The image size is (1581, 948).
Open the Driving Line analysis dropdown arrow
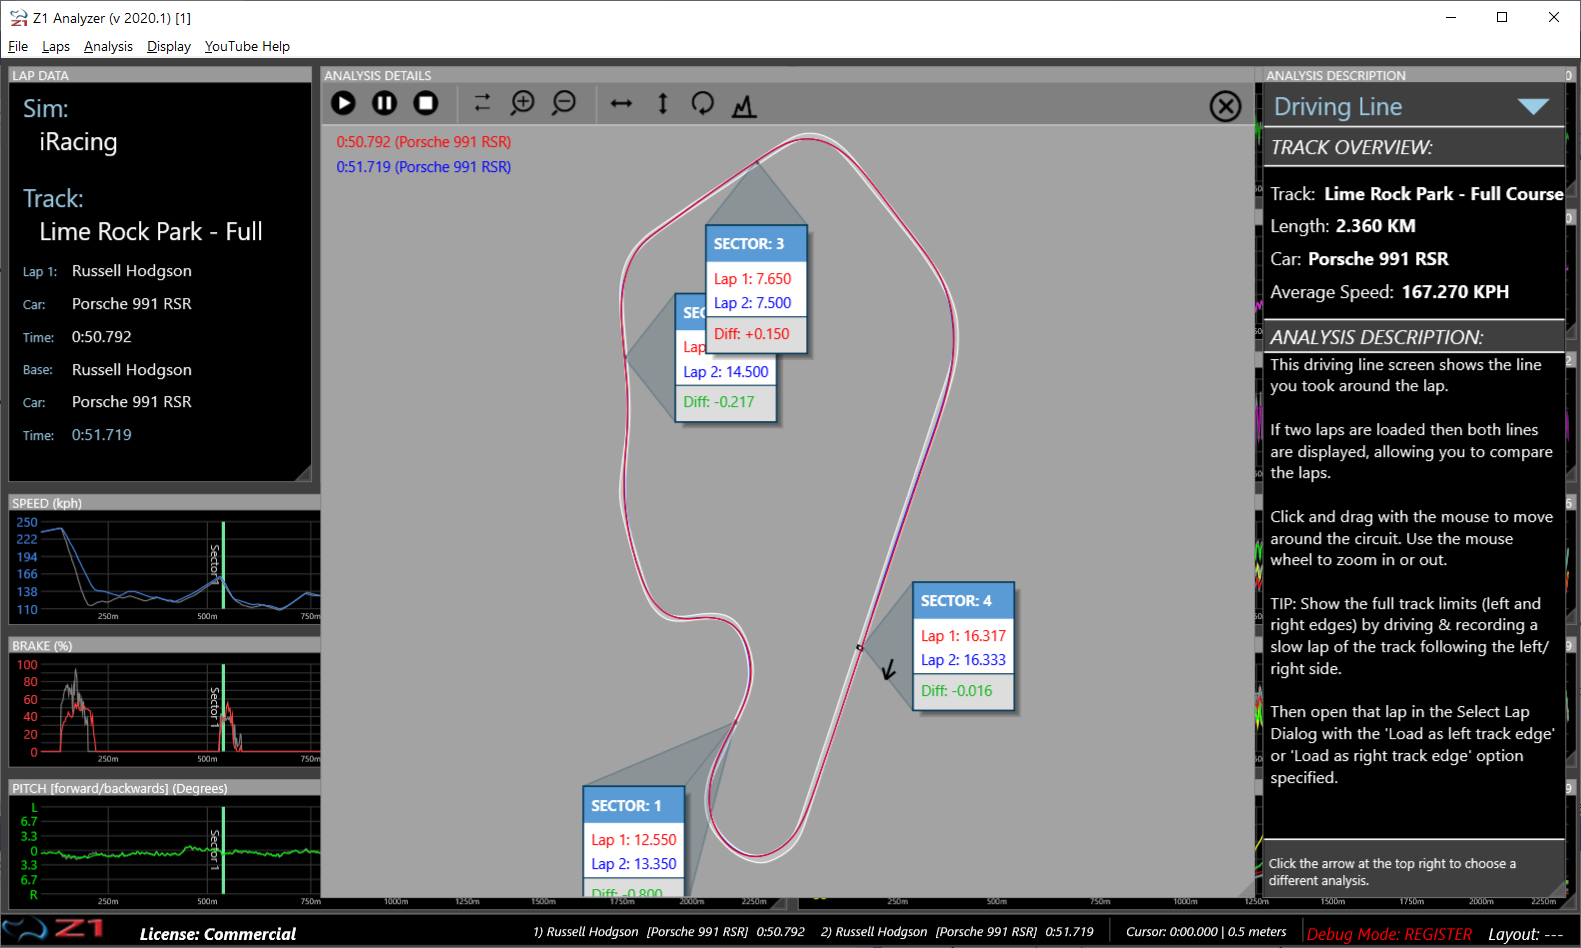pos(1533,107)
